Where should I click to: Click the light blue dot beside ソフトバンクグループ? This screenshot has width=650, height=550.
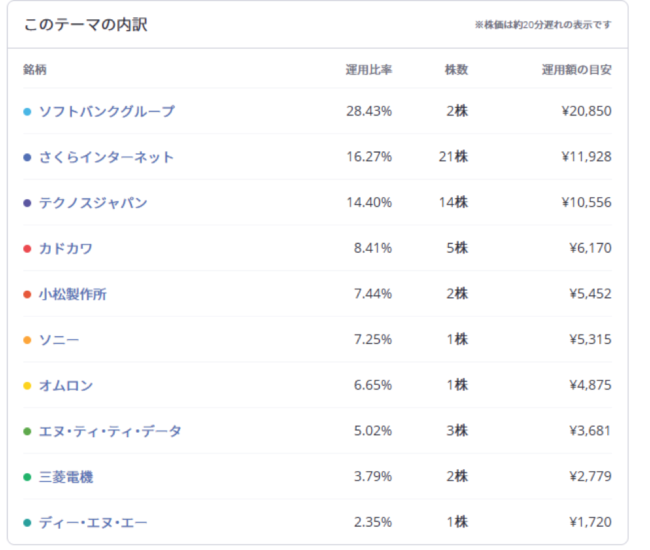pyautogui.click(x=27, y=112)
